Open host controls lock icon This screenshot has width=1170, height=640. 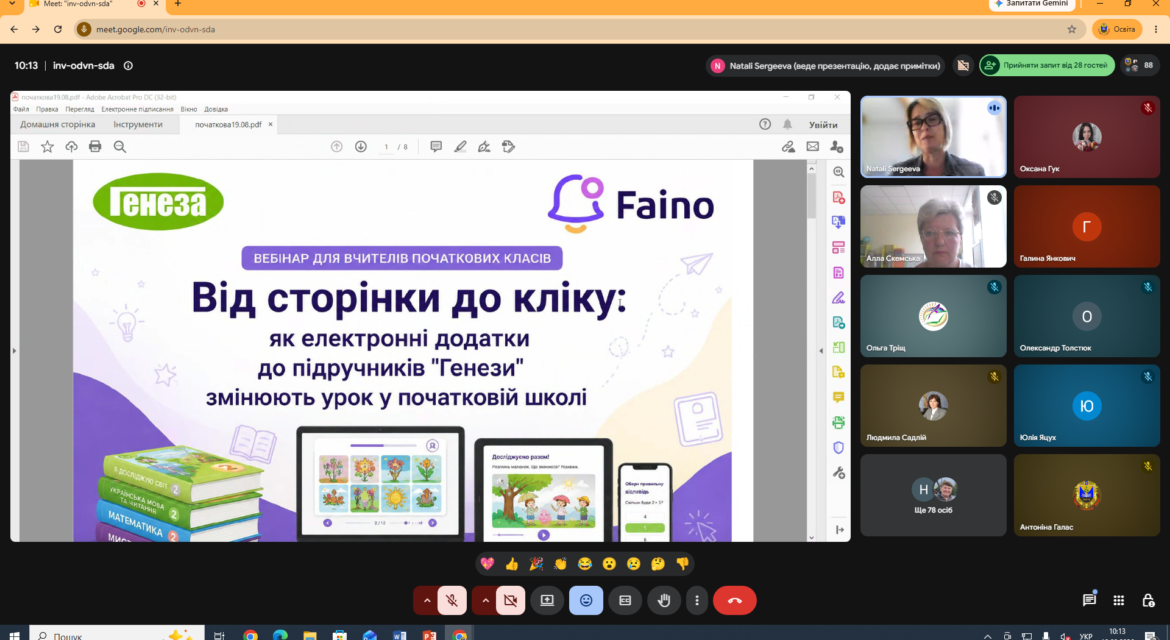(1148, 600)
